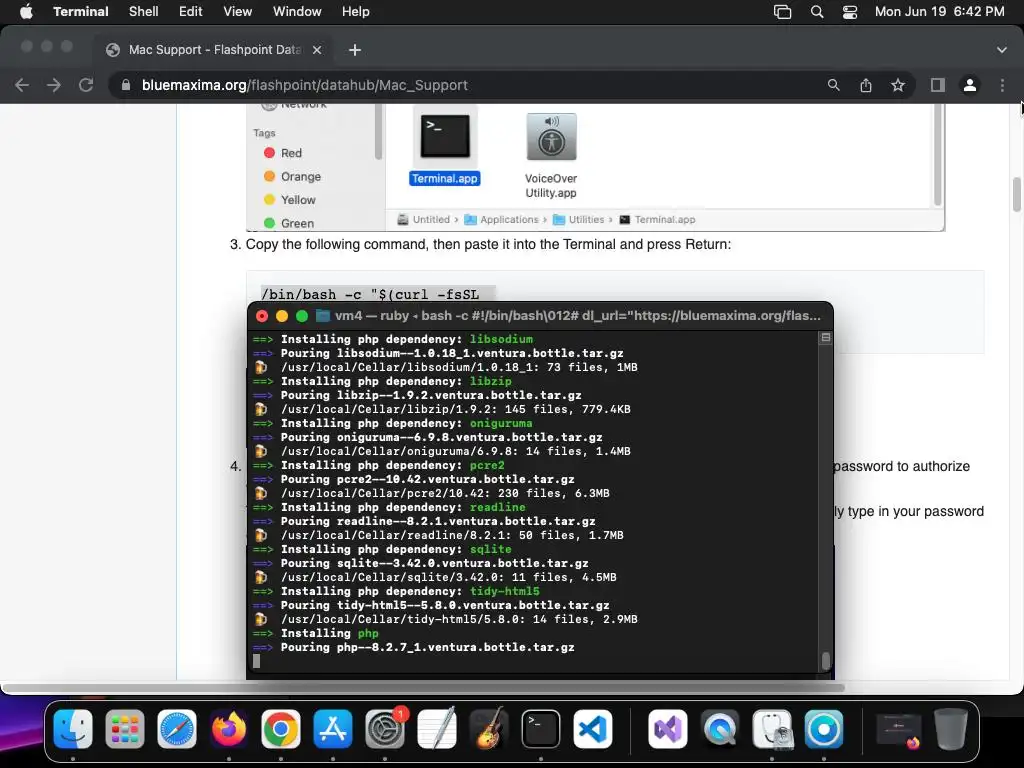Open Control Center in menu bar
This screenshot has width=1024, height=768.
click(850, 11)
